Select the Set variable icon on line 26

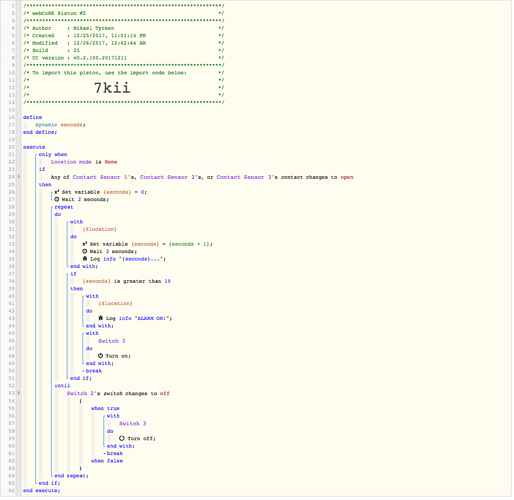click(57, 192)
